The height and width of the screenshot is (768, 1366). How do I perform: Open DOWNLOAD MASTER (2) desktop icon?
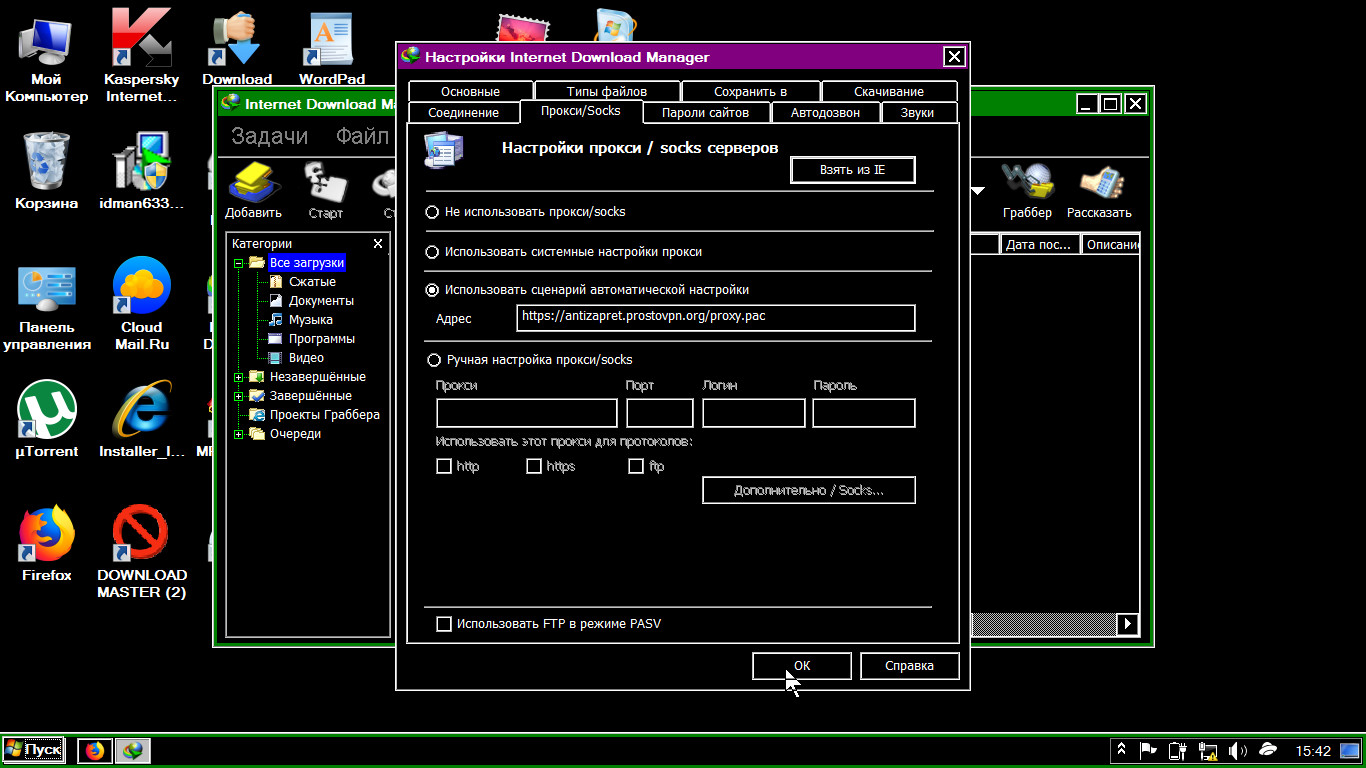tap(141, 553)
